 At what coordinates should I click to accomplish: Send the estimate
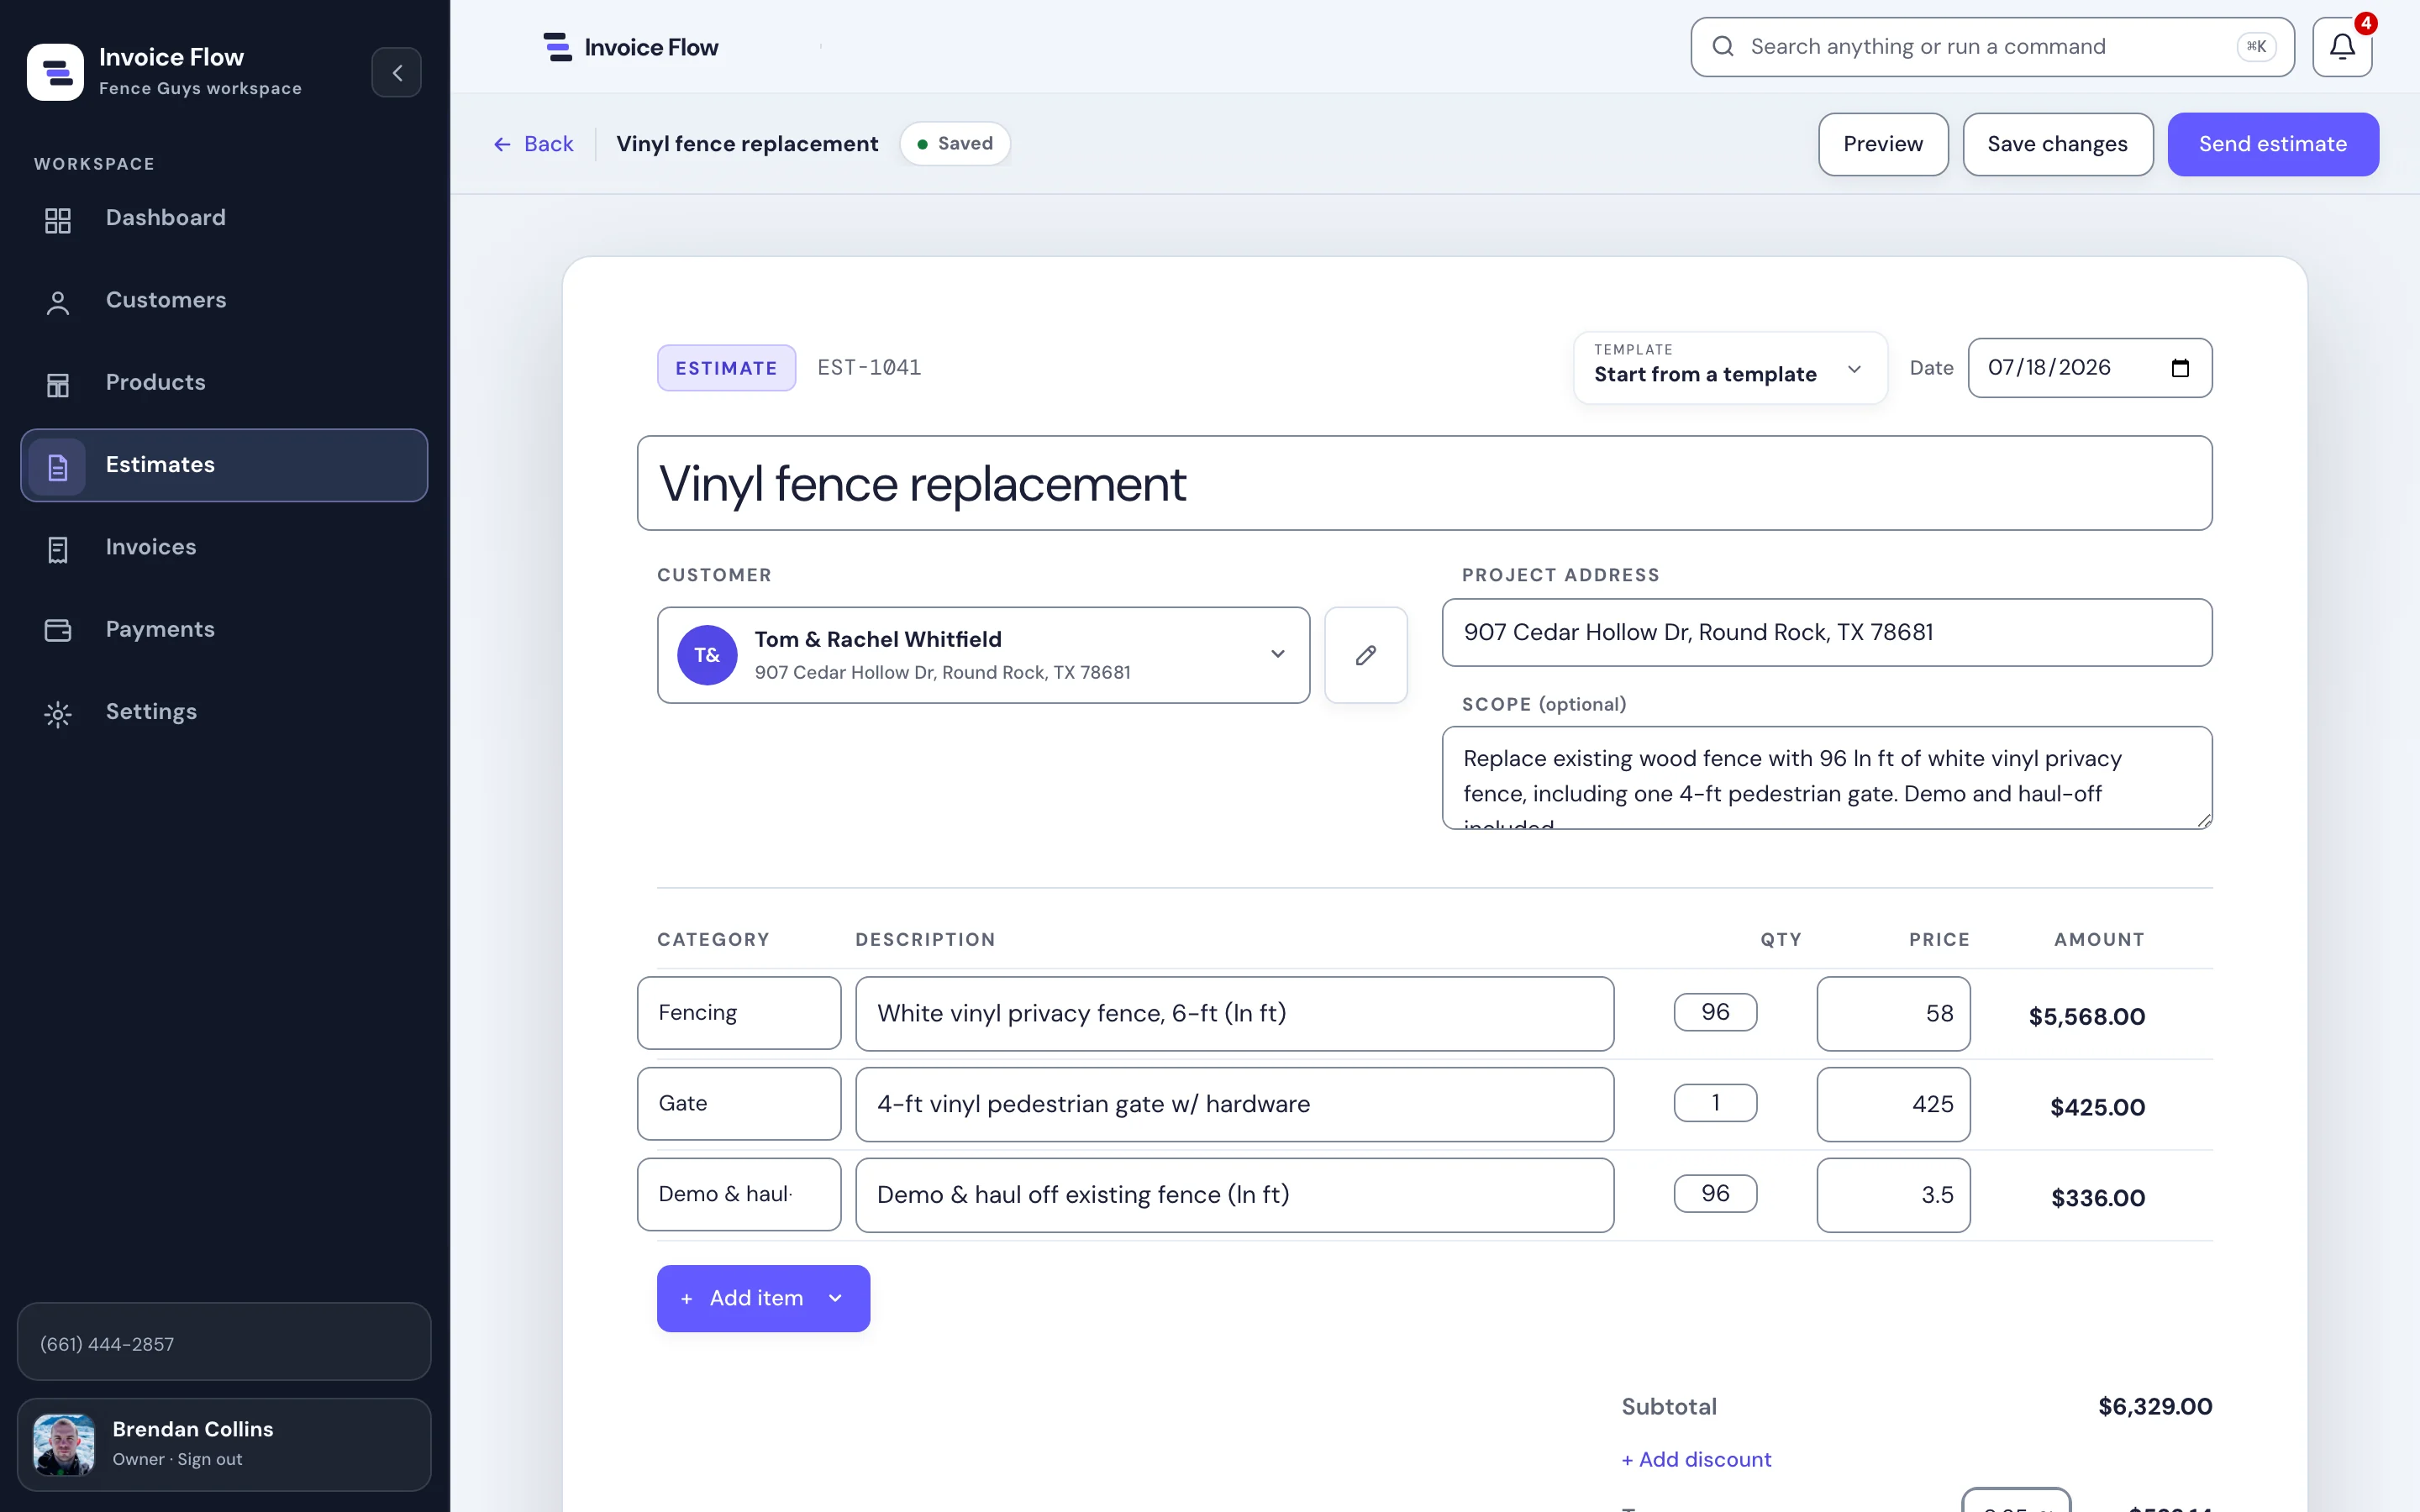pyautogui.click(x=2272, y=144)
